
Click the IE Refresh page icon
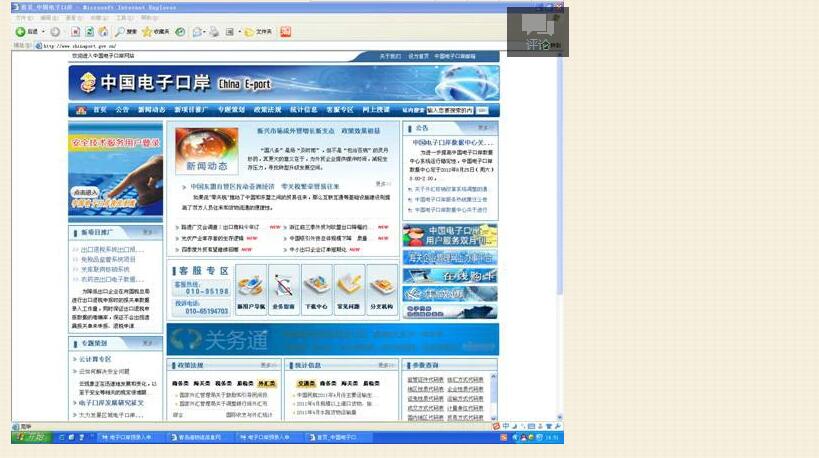tap(90, 32)
